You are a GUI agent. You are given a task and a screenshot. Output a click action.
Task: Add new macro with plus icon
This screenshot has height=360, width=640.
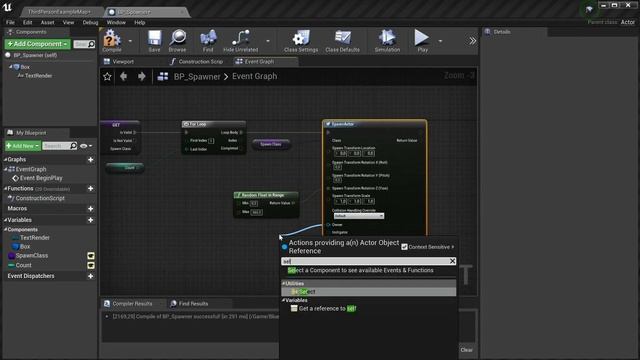tap(91, 209)
